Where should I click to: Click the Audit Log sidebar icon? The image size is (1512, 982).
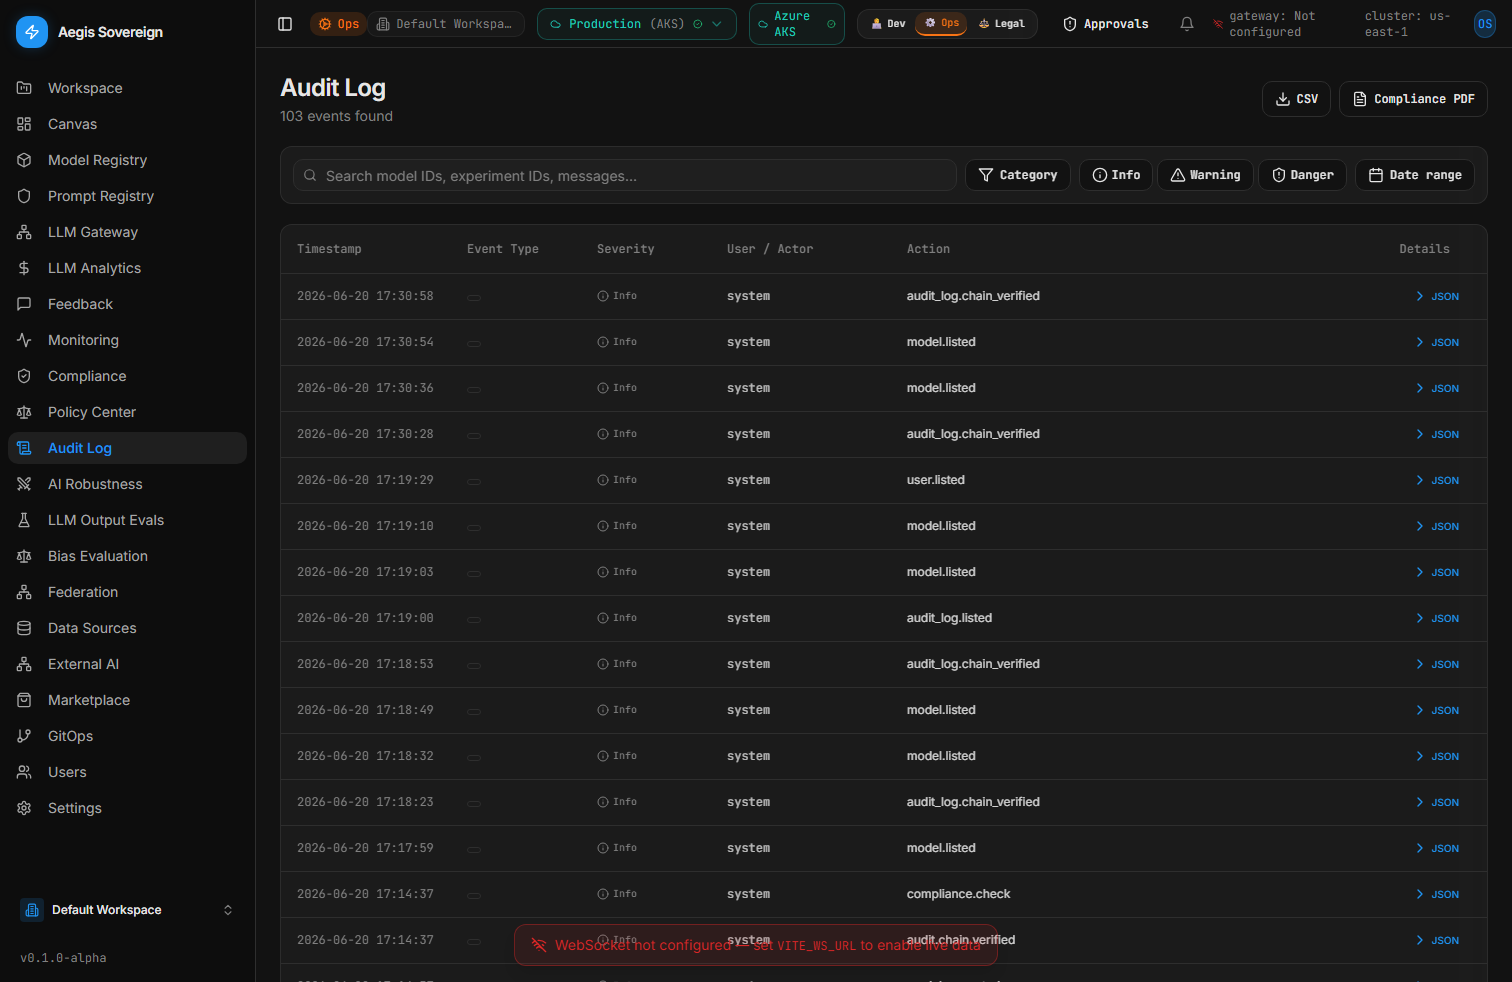click(x=24, y=448)
